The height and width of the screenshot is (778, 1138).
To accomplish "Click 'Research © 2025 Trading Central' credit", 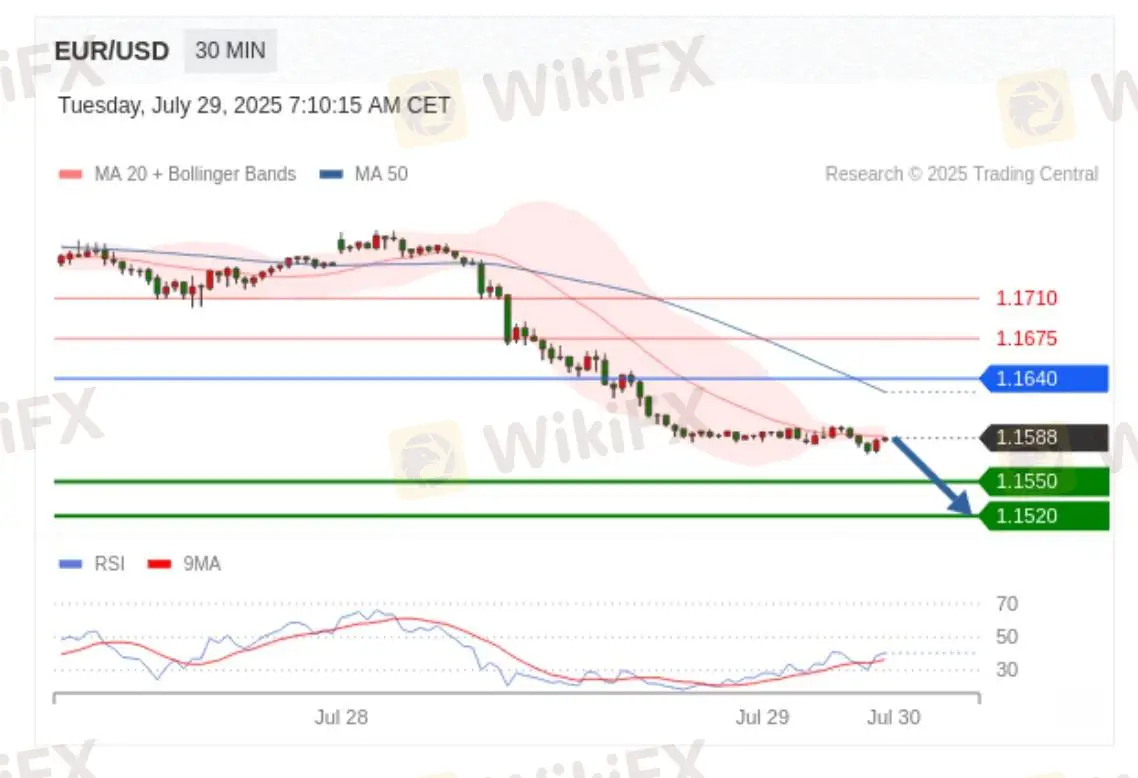I will pyautogui.click(x=962, y=174).
